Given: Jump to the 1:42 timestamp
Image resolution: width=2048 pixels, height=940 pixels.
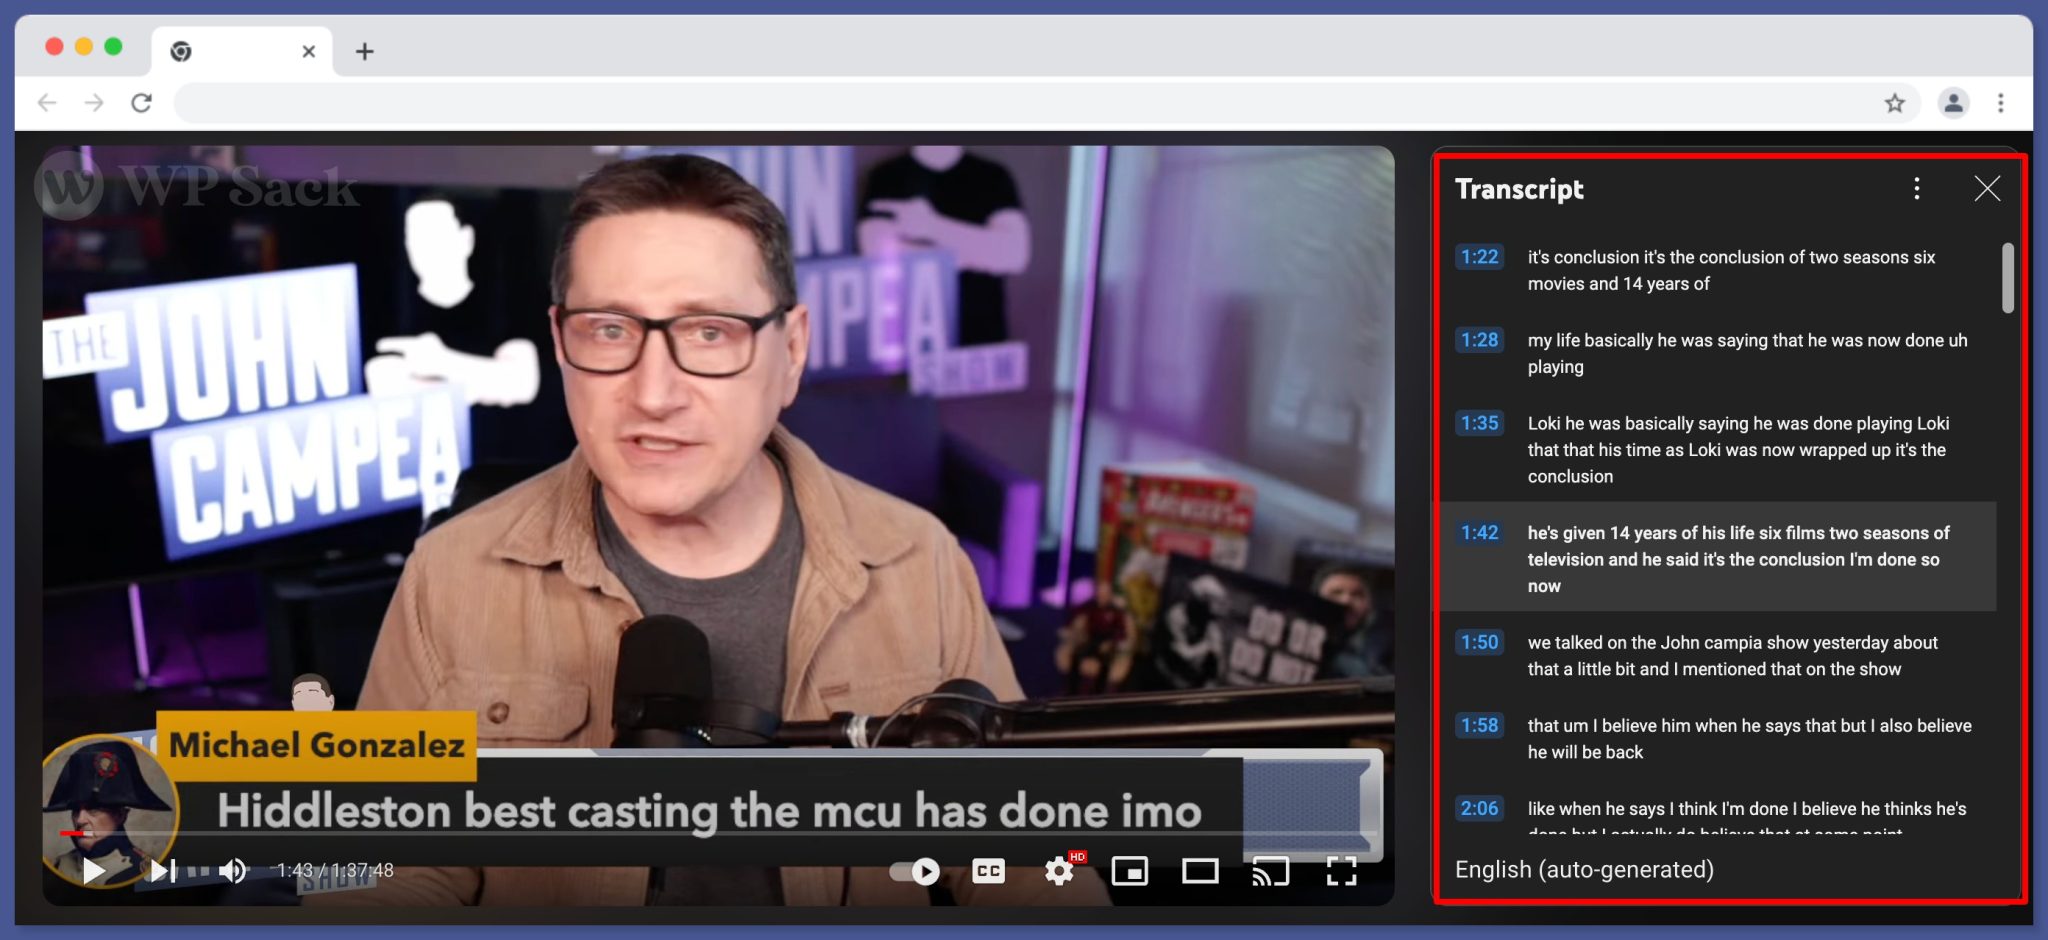Looking at the screenshot, I should [x=1479, y=533].
